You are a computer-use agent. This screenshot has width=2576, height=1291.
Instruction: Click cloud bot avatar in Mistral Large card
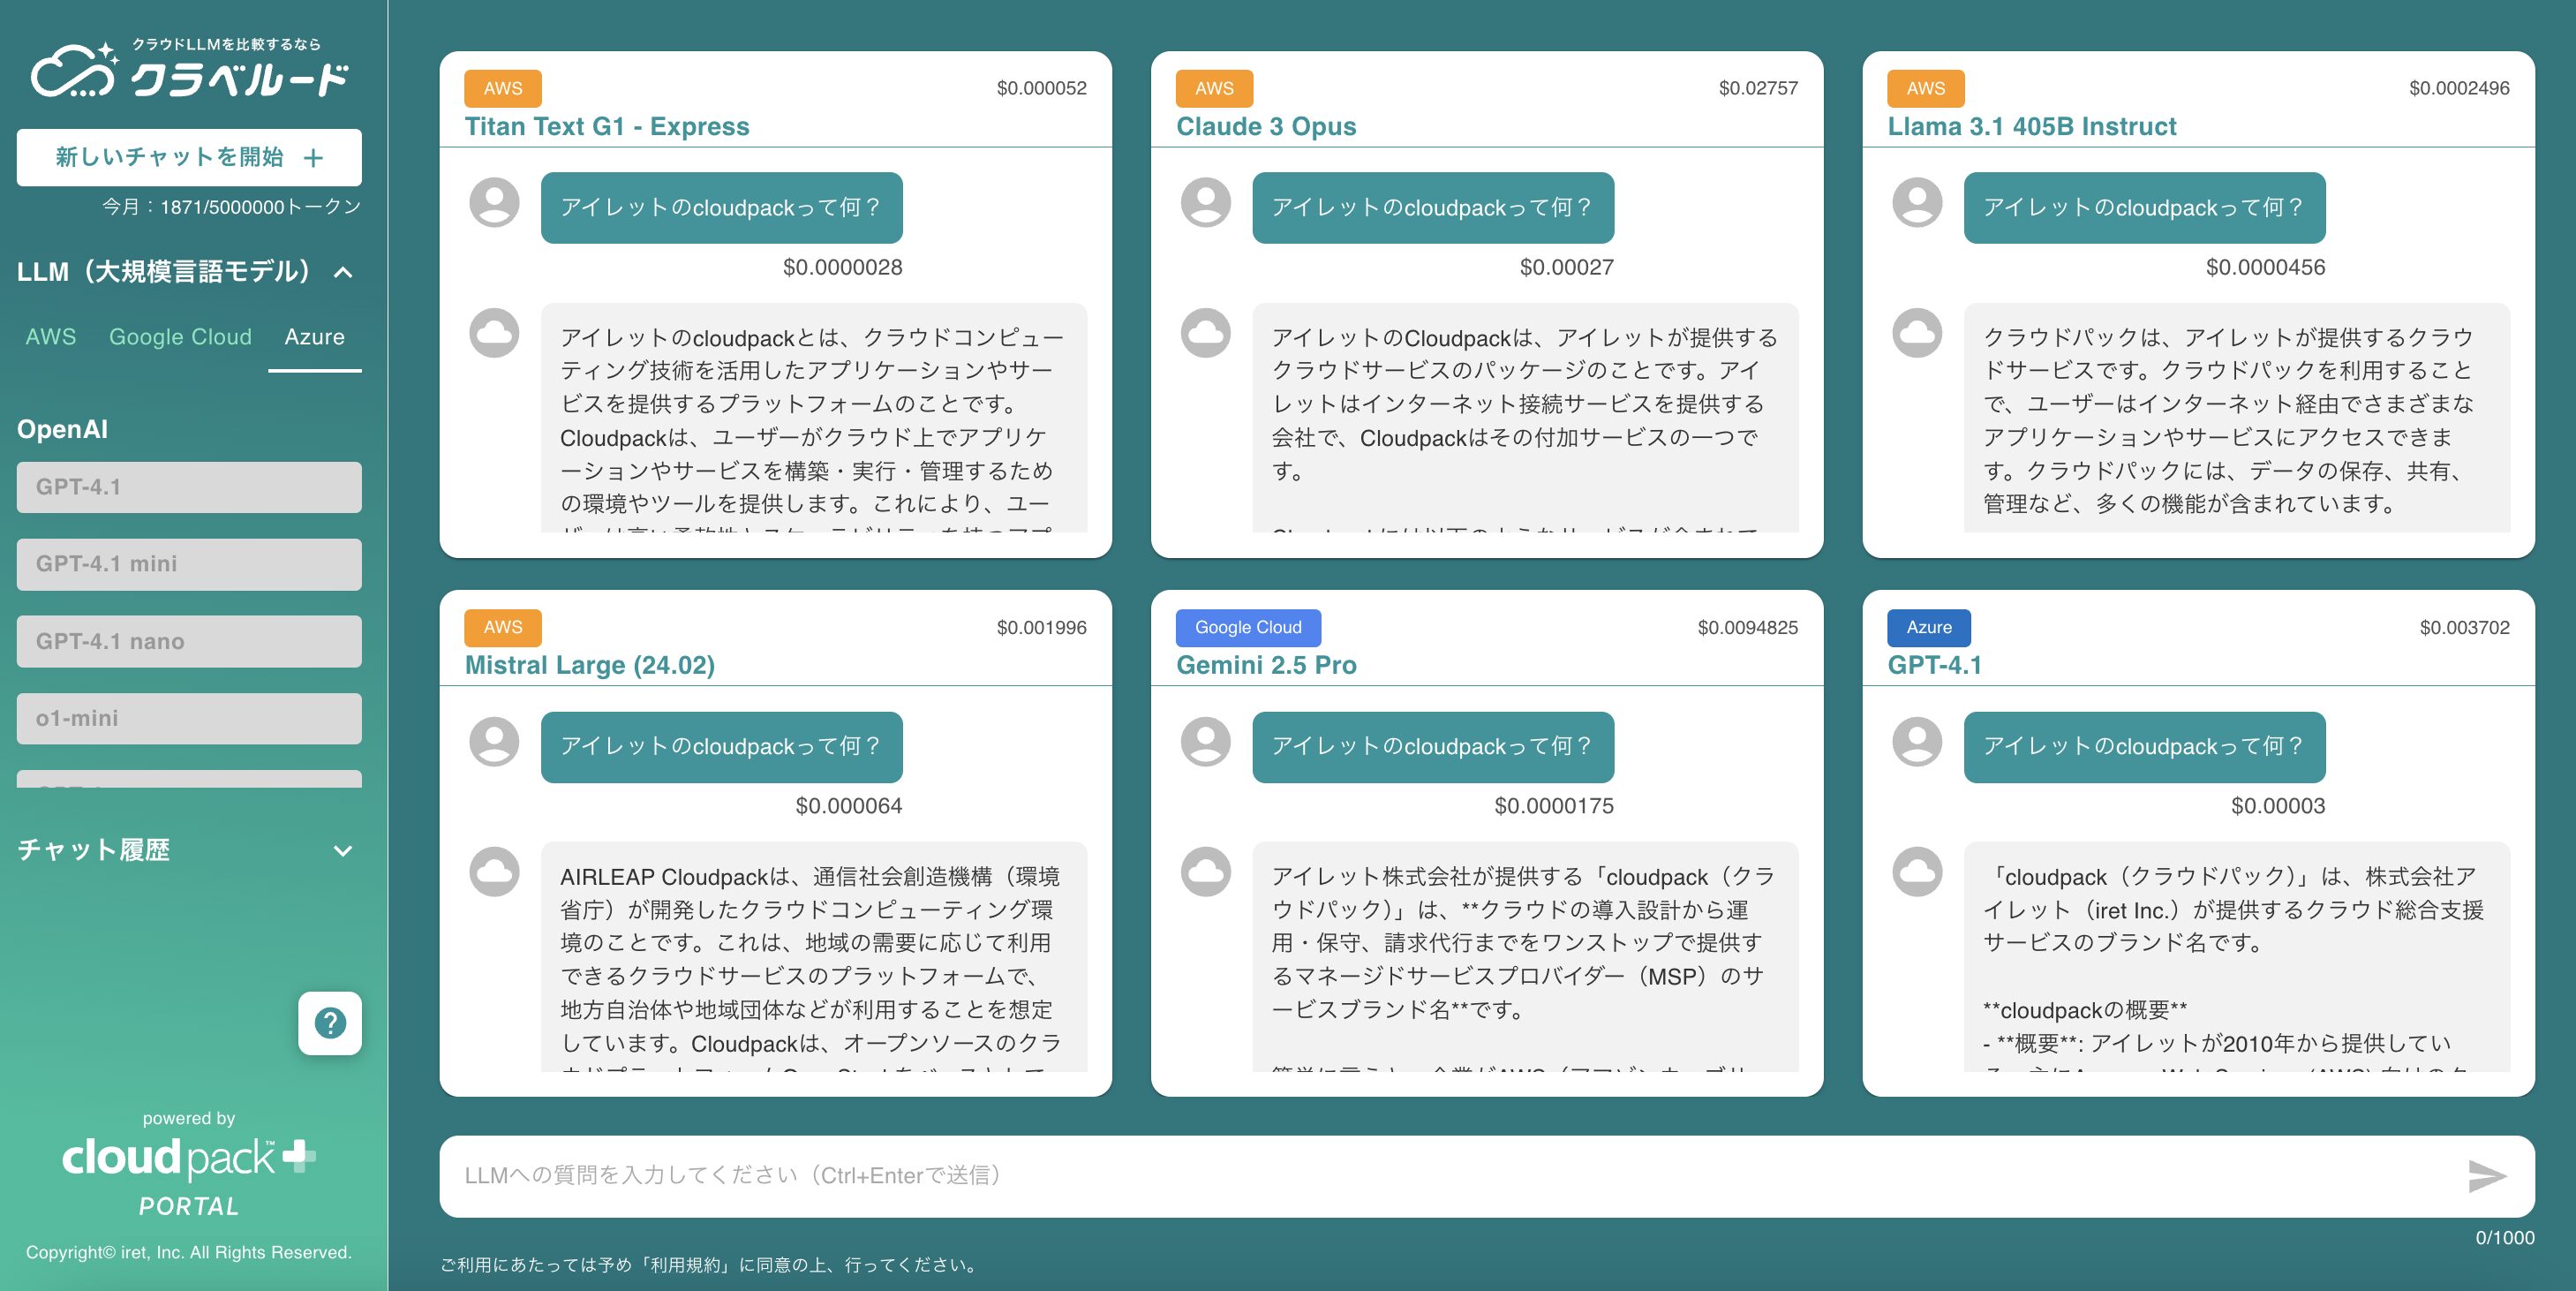494,872
